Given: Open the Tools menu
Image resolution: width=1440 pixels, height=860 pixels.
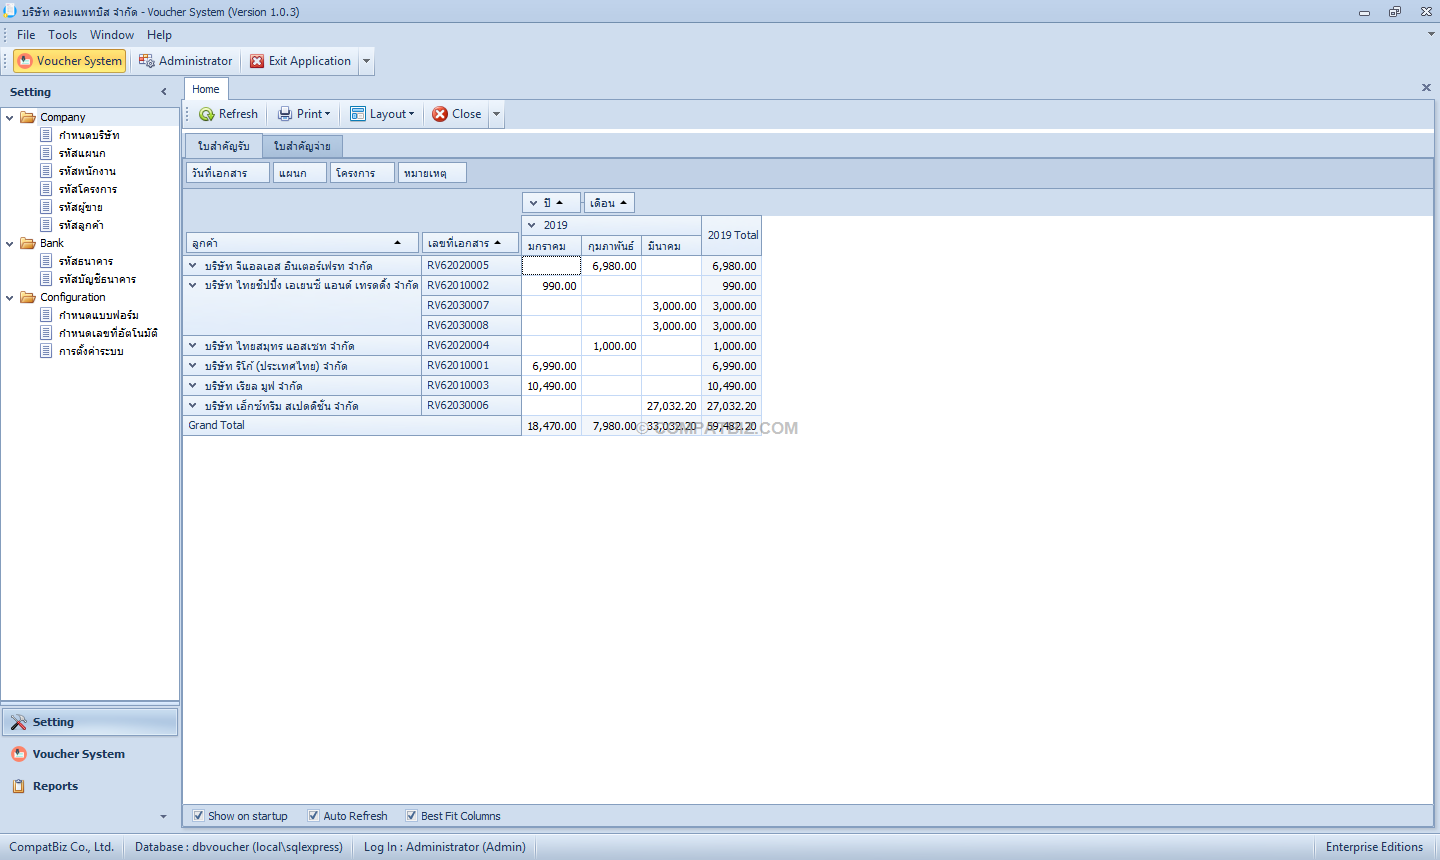Looking at the screenshot, I should click(62, 35).
